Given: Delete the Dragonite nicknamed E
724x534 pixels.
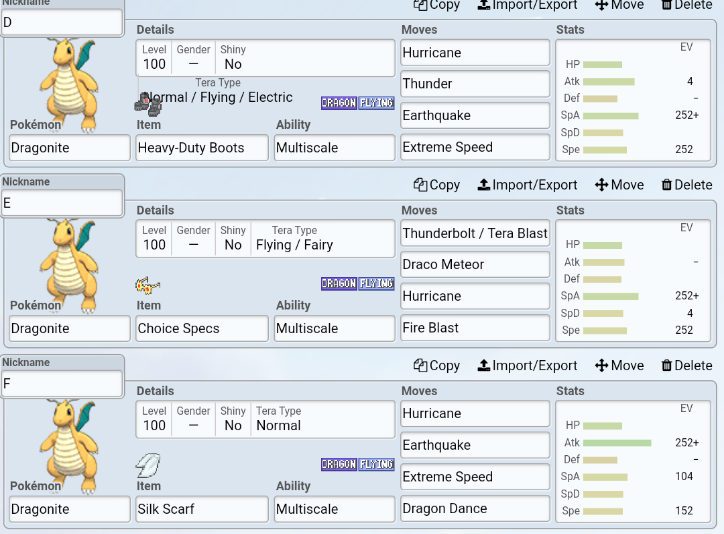Looking at the screenshot, I should click(687, 185).
